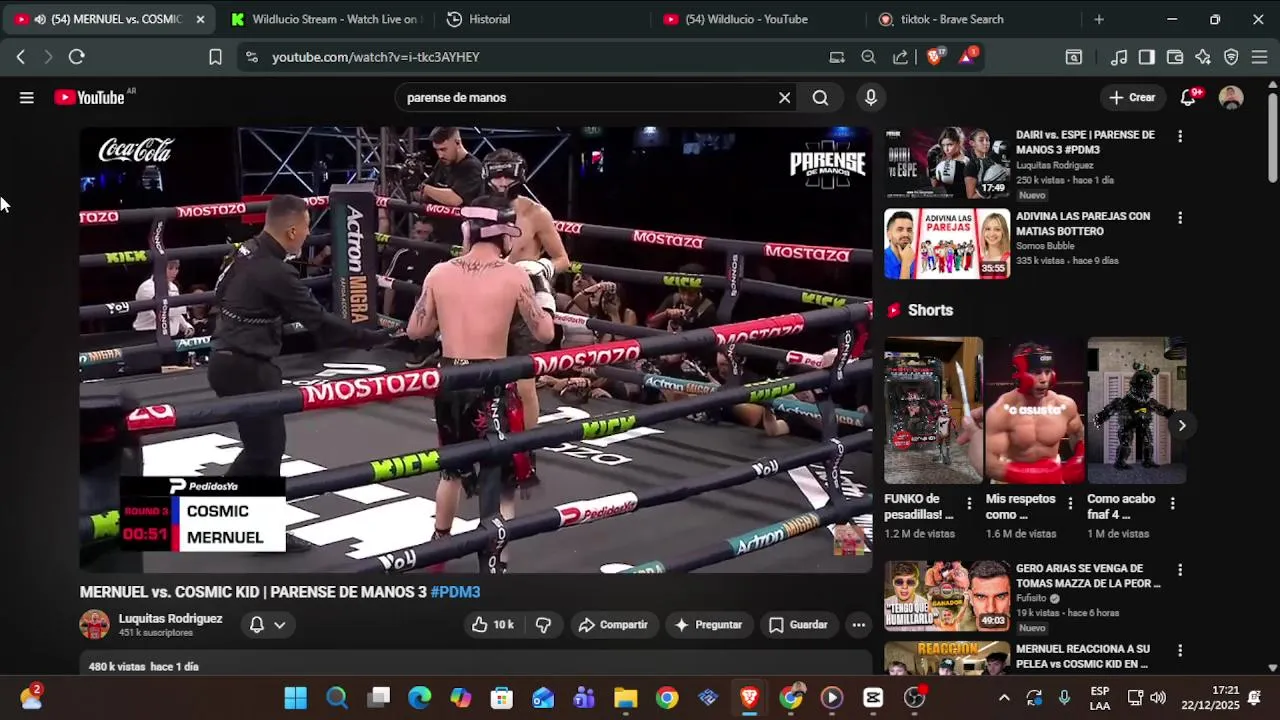Bookmark this page

coord(215,57)
